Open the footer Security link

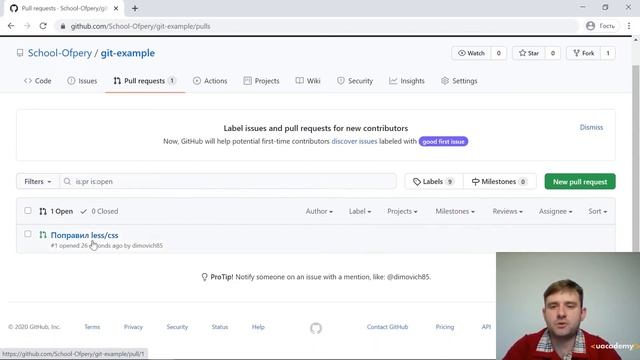(x=177, y=327)
